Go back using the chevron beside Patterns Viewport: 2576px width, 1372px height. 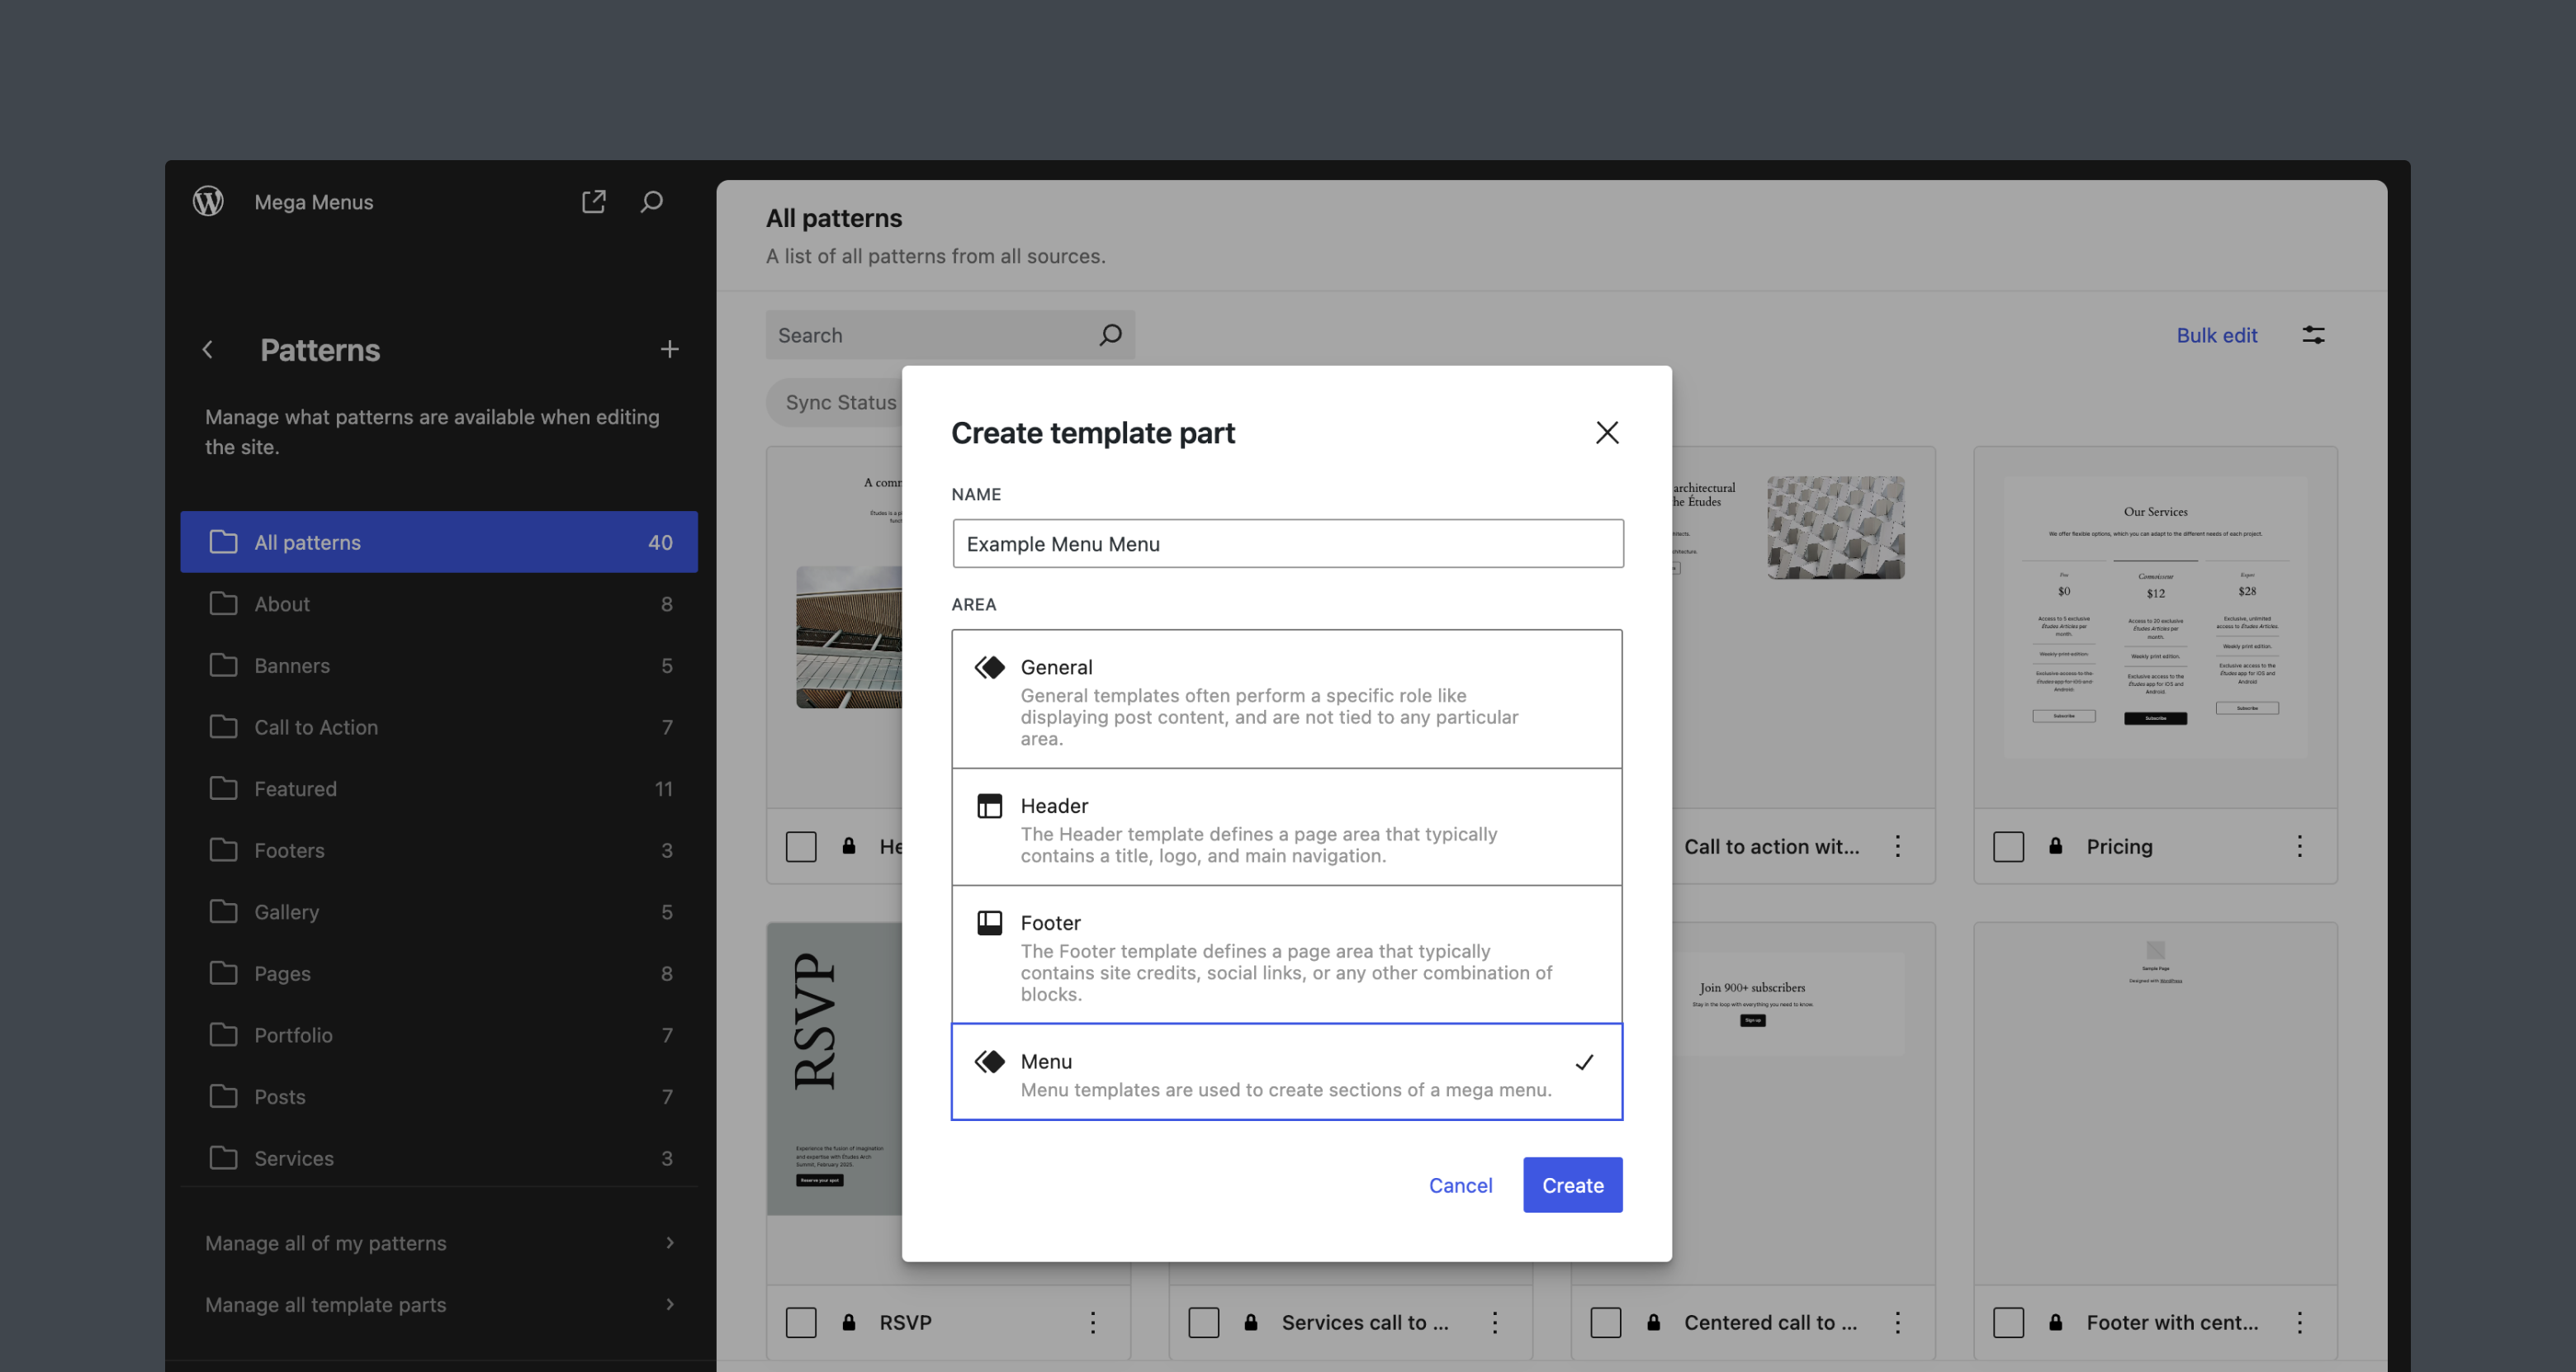(x=208, y=349)
